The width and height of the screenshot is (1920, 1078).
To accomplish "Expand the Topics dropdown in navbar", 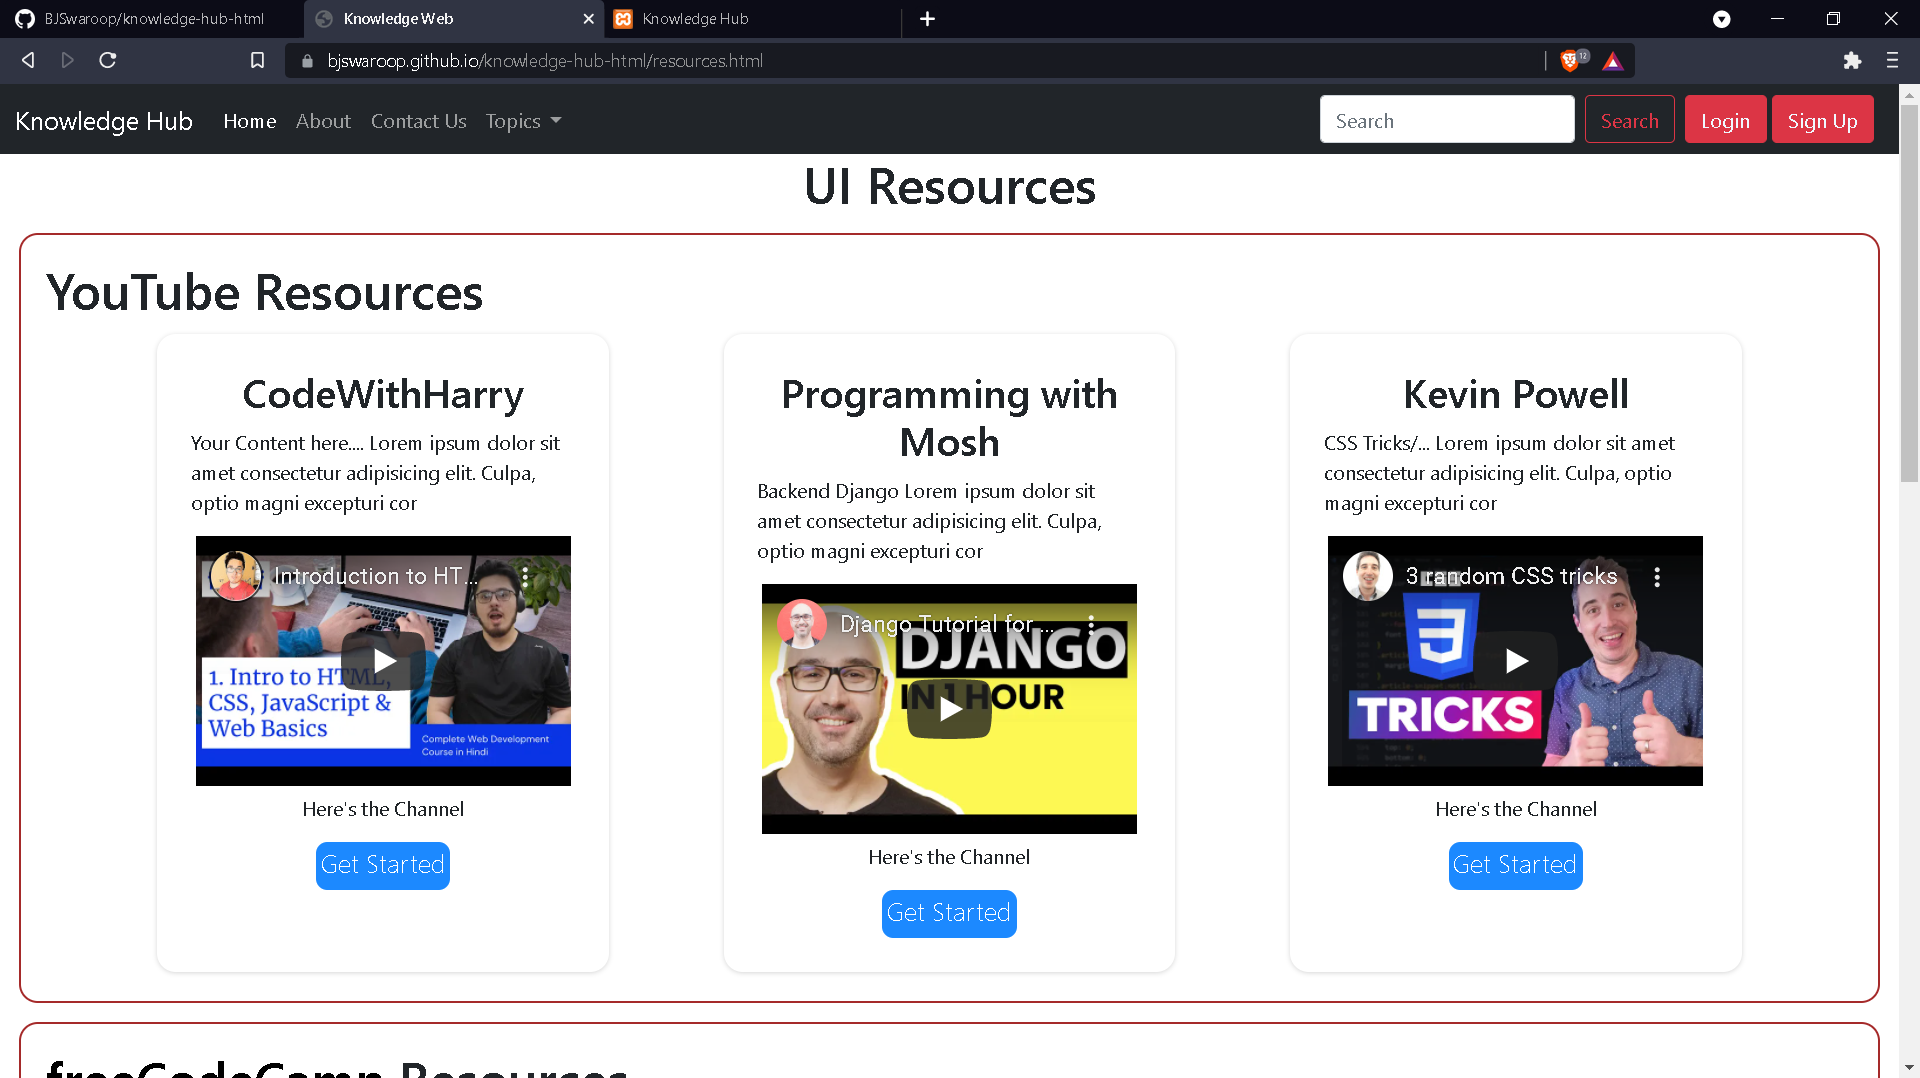I will point(523,121).
